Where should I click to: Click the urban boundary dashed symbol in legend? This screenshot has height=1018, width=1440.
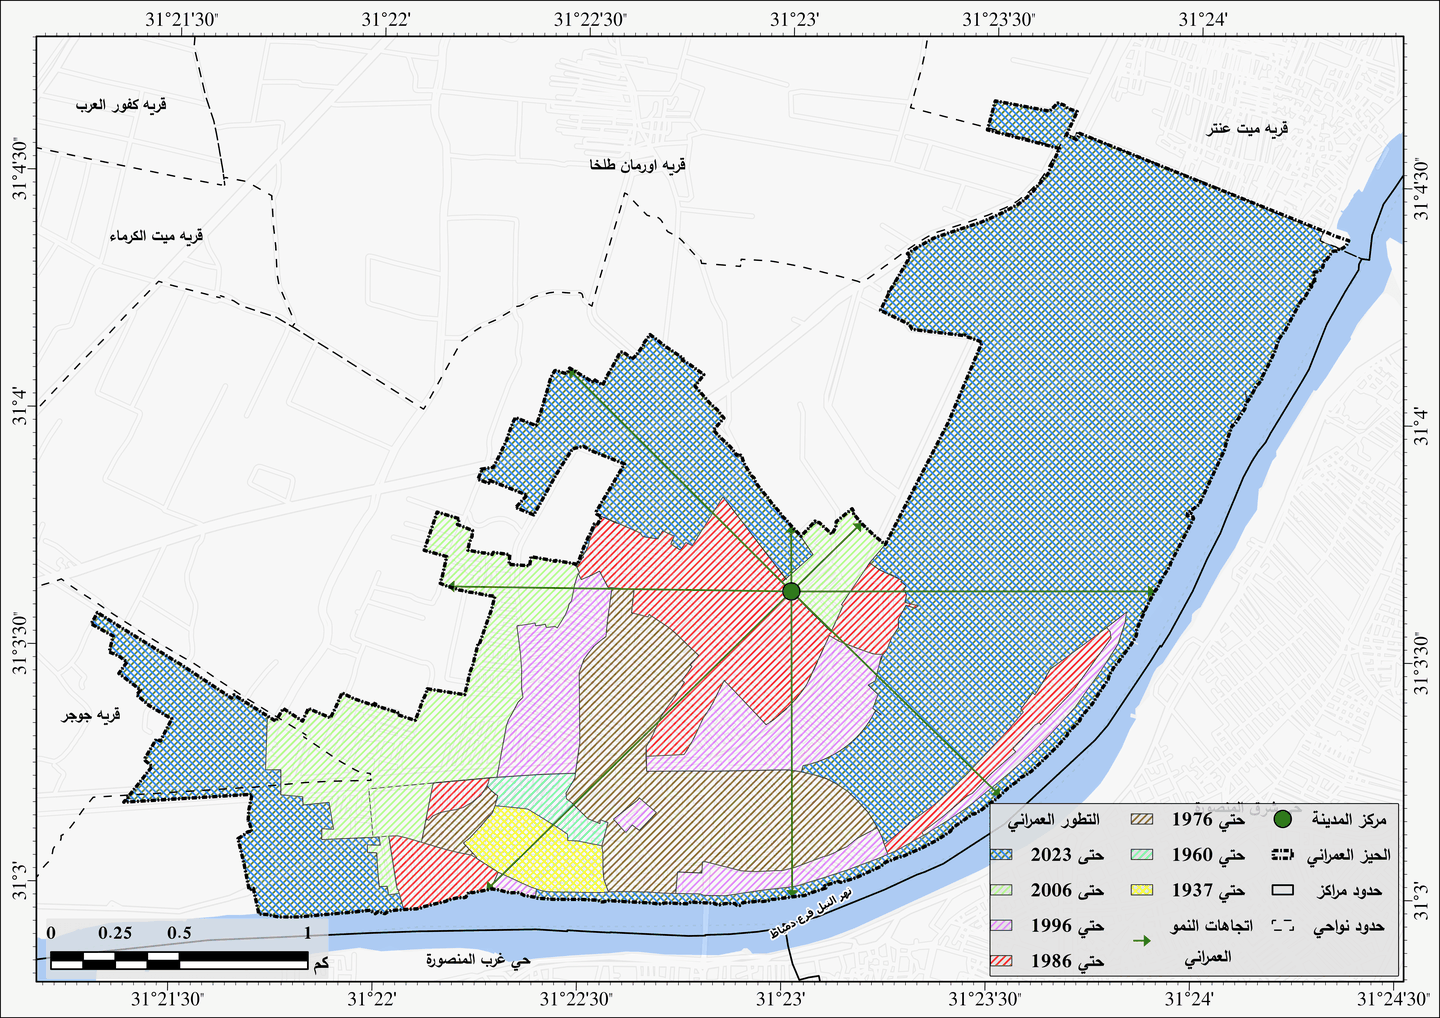pyautogui.click(x=1284, y=856)
